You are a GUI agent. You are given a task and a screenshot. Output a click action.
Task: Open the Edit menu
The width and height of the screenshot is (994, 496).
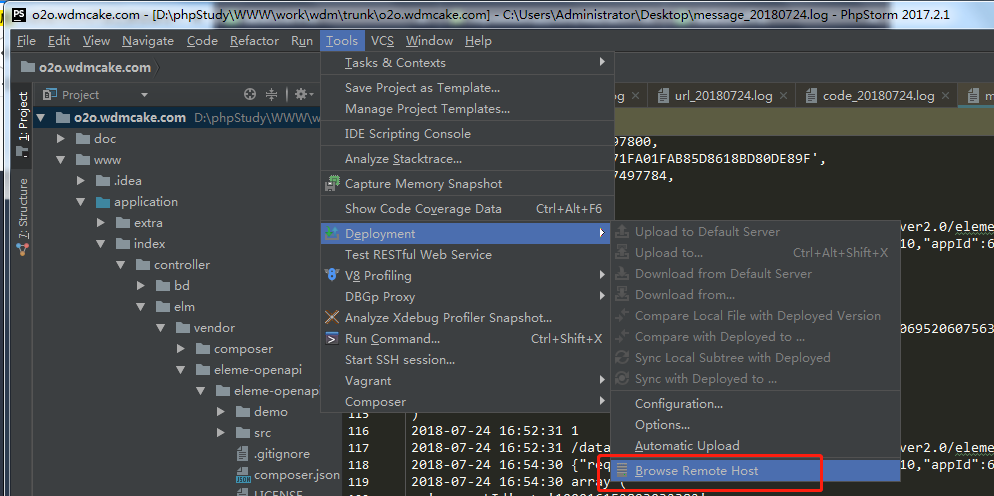click(x=59, y=41)
